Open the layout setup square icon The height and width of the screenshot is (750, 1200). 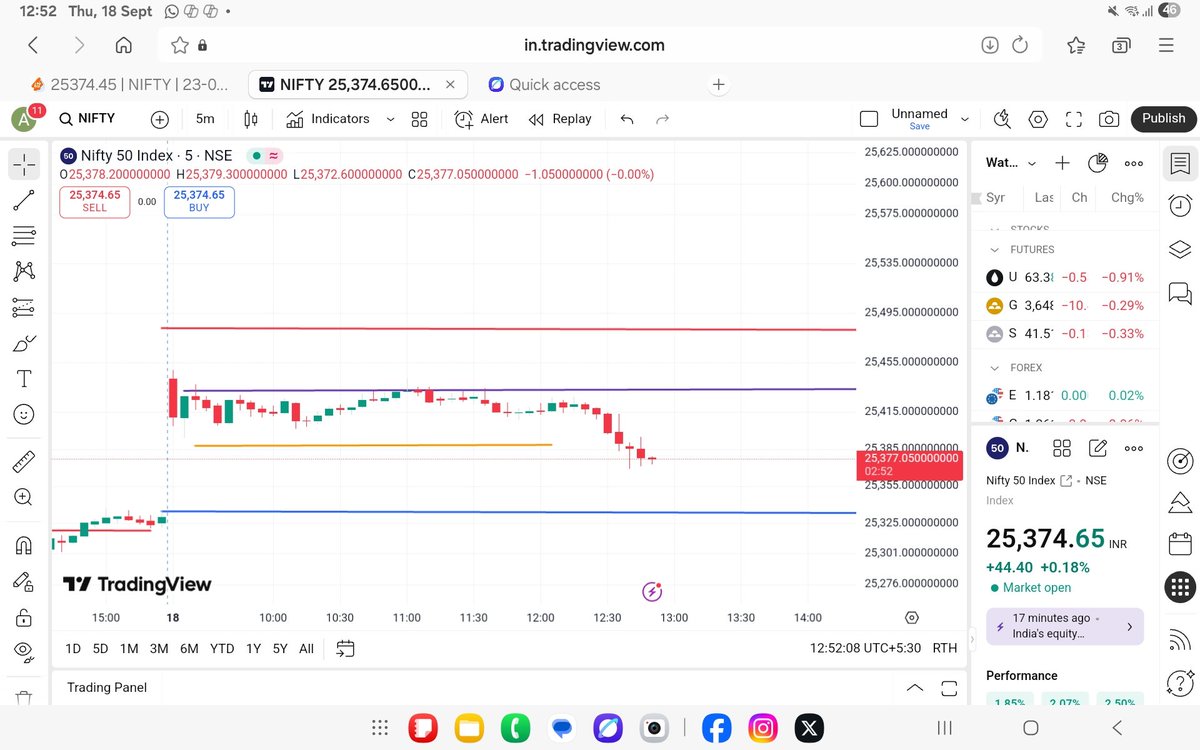pyautogui.click(x=869, y=119)
